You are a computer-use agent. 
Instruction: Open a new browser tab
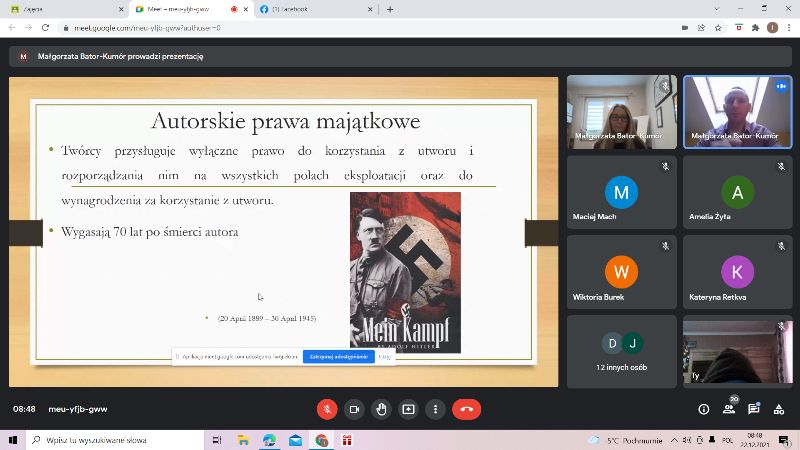390,9
